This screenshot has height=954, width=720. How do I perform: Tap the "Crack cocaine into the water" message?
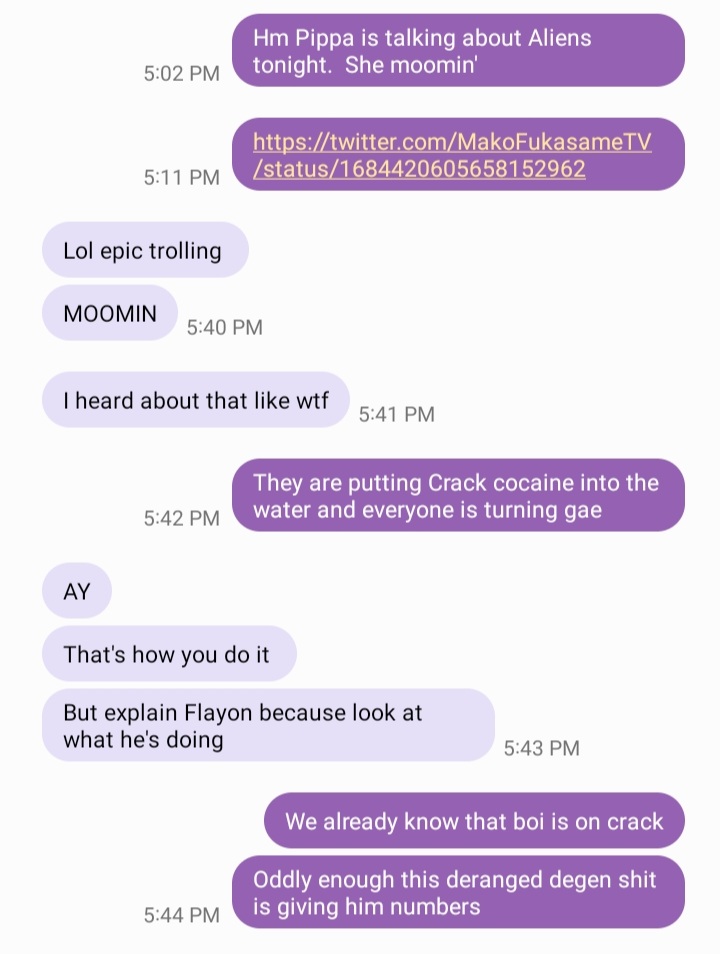tap(458, 495)
